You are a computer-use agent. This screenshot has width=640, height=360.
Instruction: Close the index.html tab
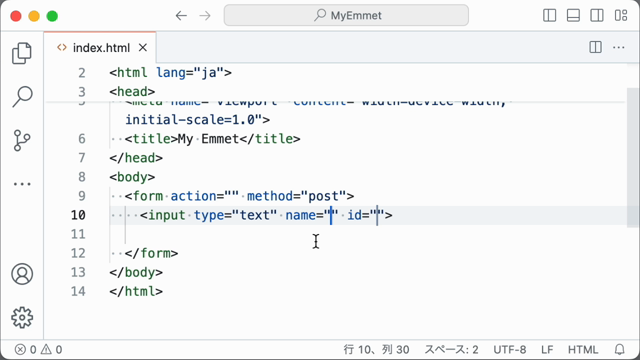[142, 48]
